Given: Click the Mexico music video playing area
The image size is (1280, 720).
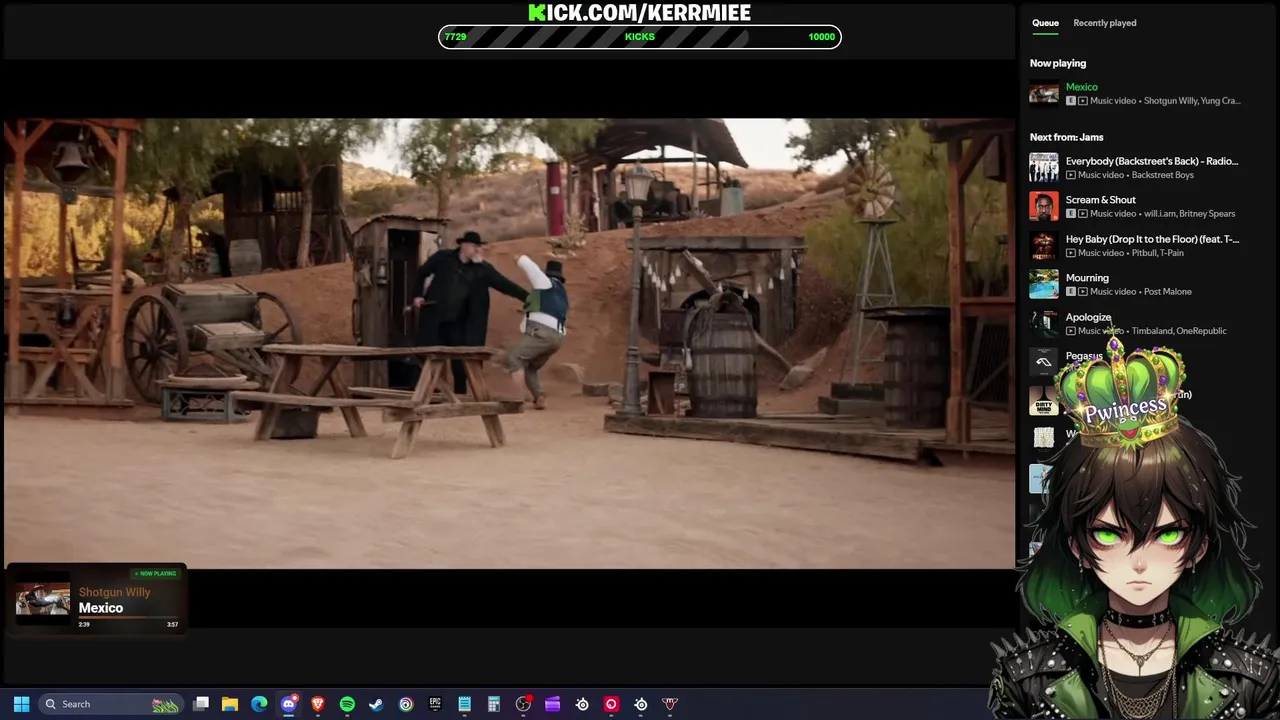Looking at the screenshot, I should [x=509, y=343].
